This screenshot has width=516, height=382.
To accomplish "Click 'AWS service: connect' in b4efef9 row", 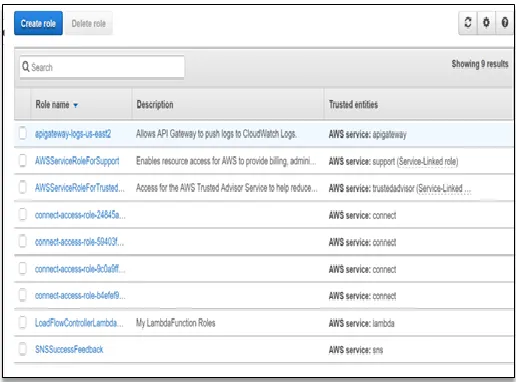I will click(x=362, y=296).
